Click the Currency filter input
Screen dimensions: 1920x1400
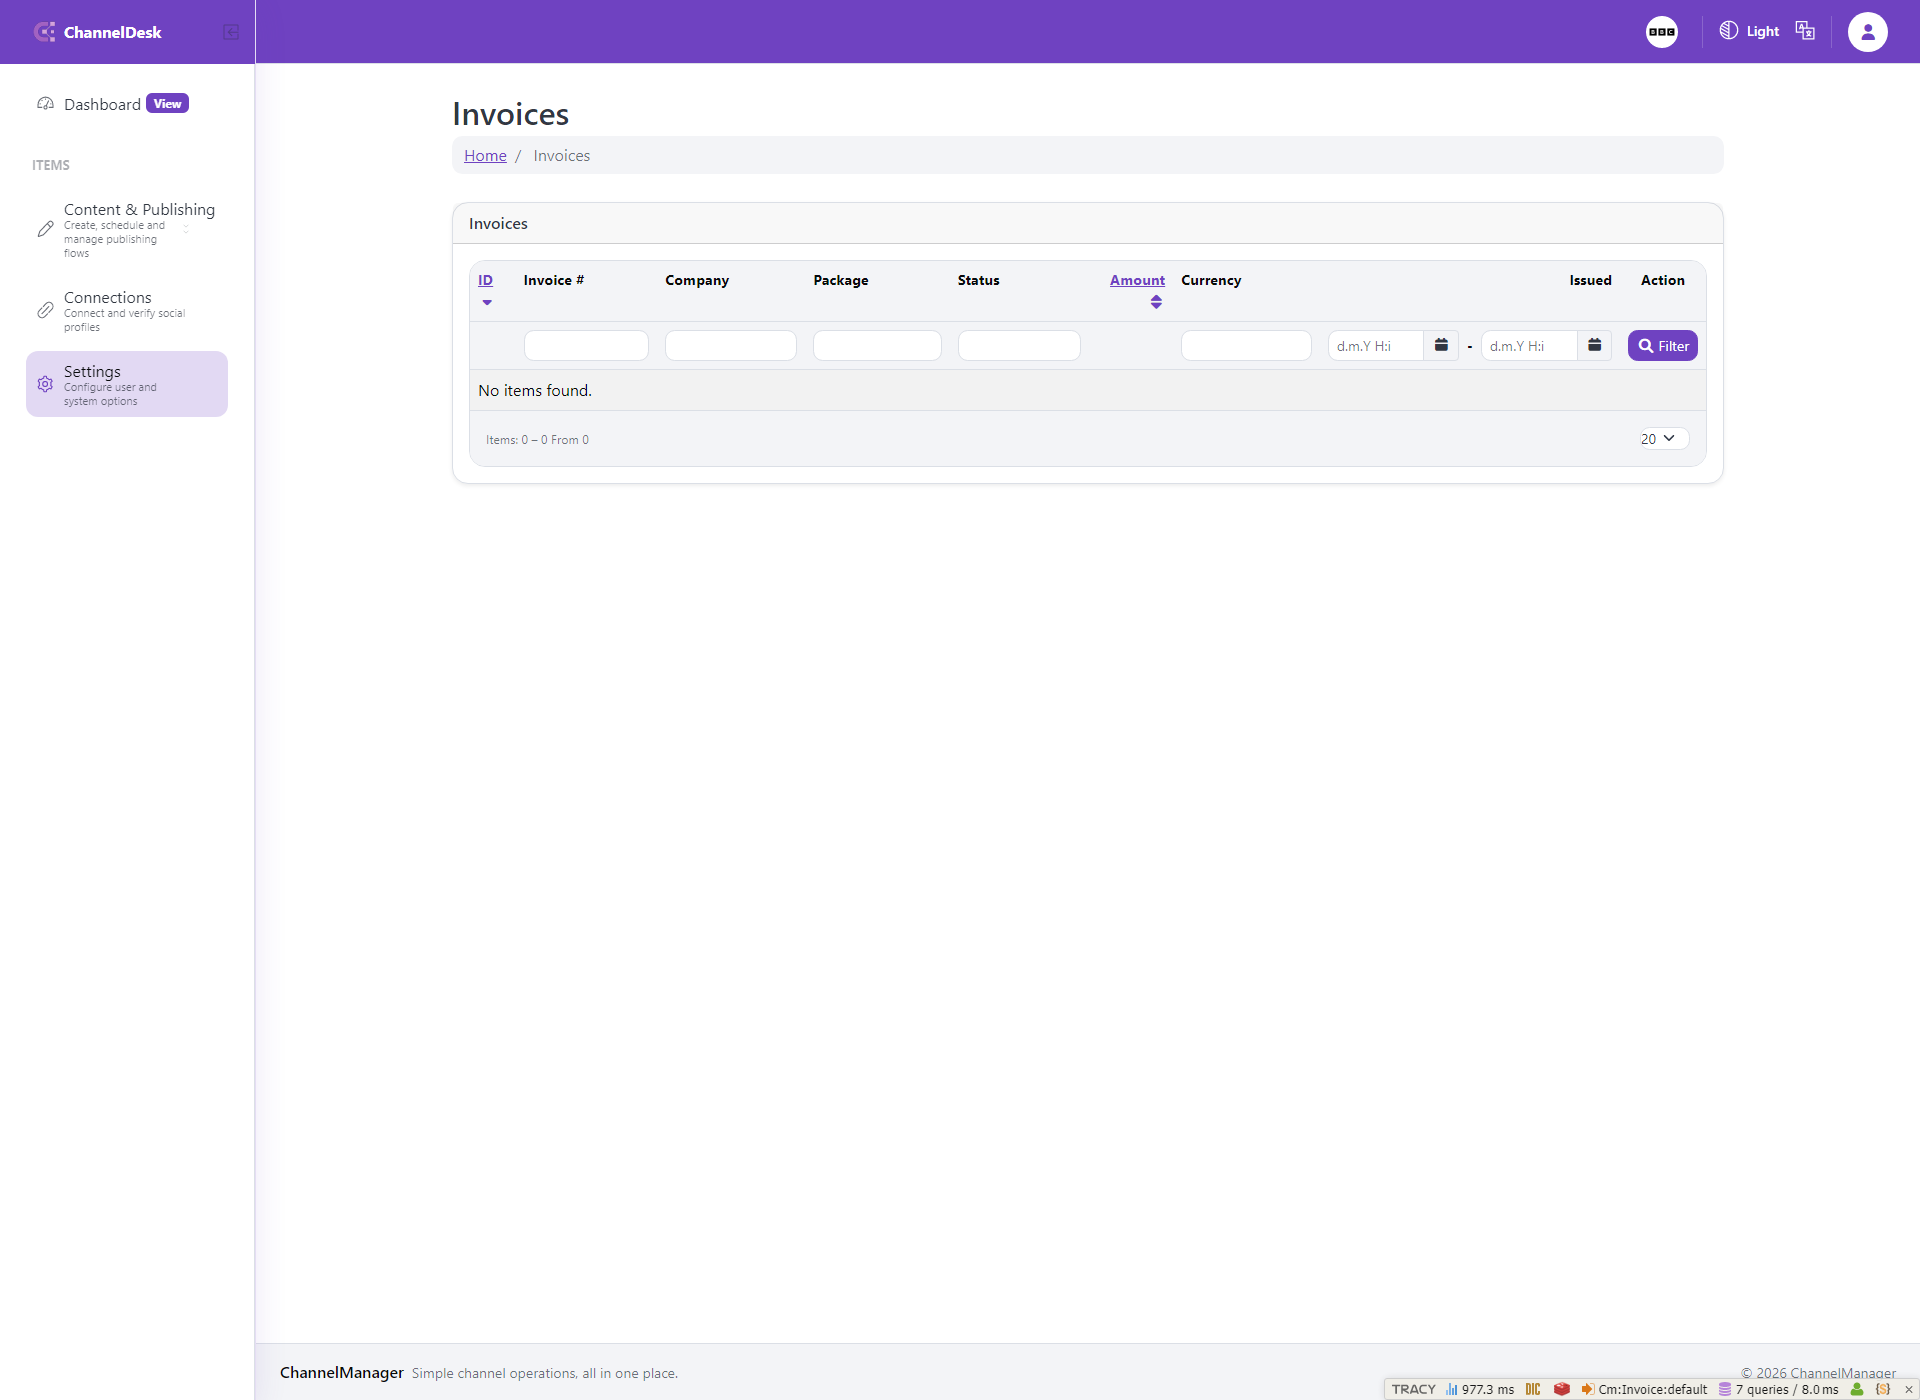tap(1246, 345)
